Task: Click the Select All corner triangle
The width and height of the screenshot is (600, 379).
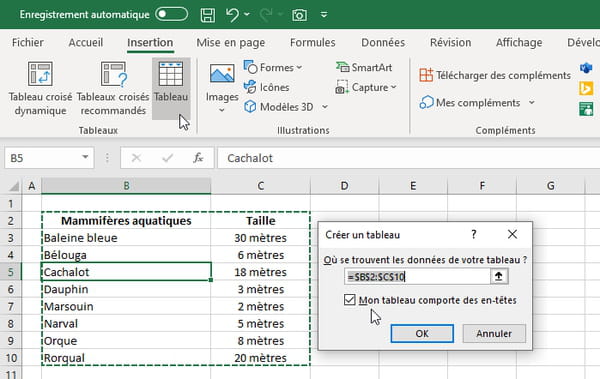Action: (13, 186)
